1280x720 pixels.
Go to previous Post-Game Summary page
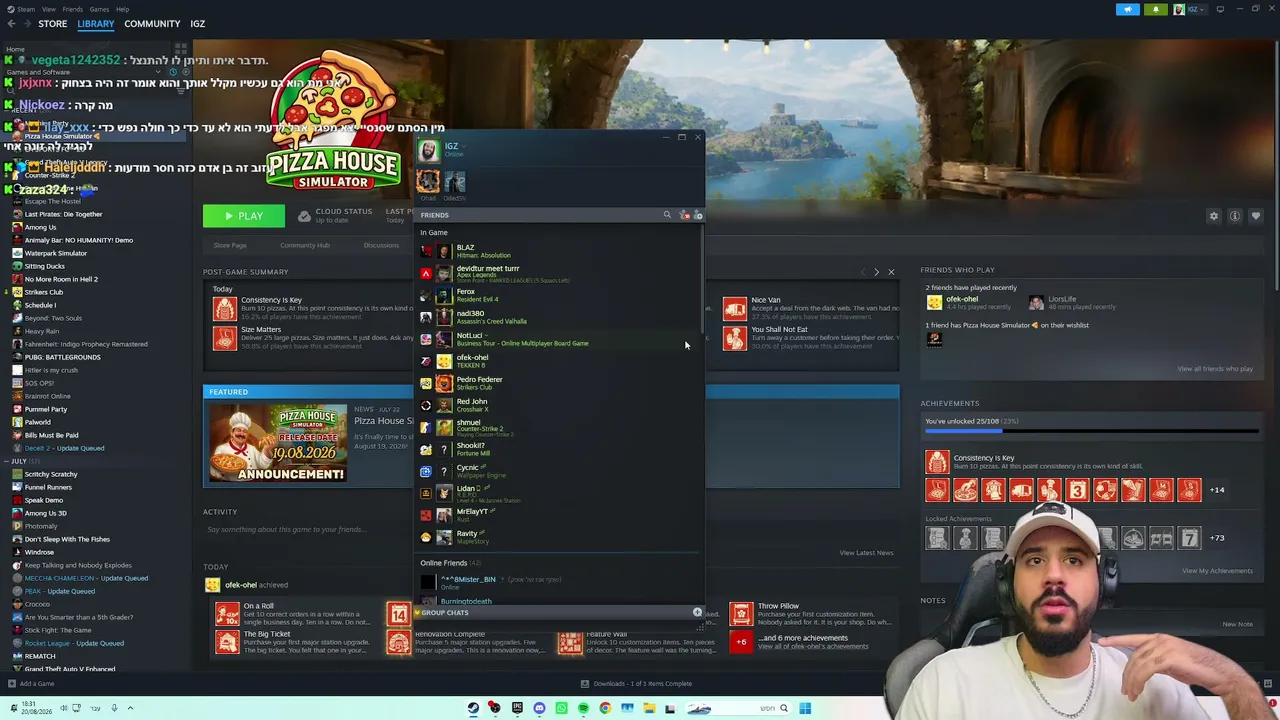click(x=863, y=272)
